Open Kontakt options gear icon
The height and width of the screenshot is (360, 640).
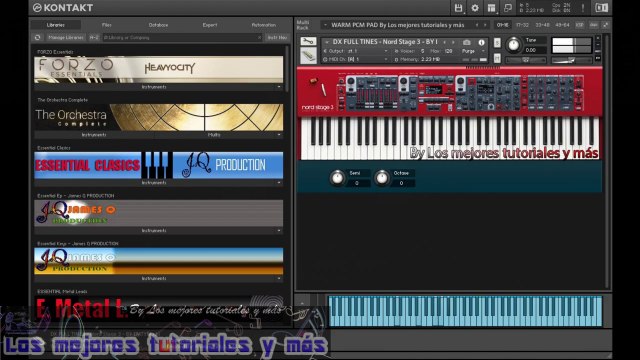click(x=475, y=8)
